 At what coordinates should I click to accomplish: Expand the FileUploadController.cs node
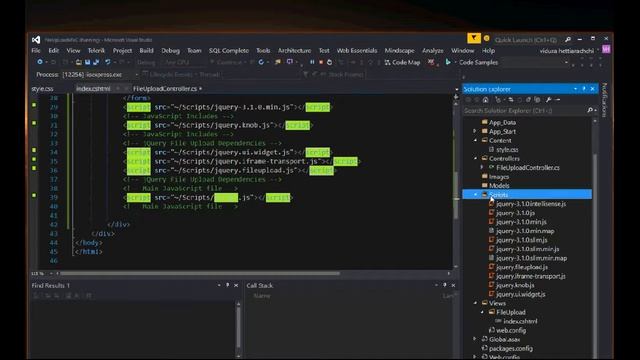click(482, 167)
